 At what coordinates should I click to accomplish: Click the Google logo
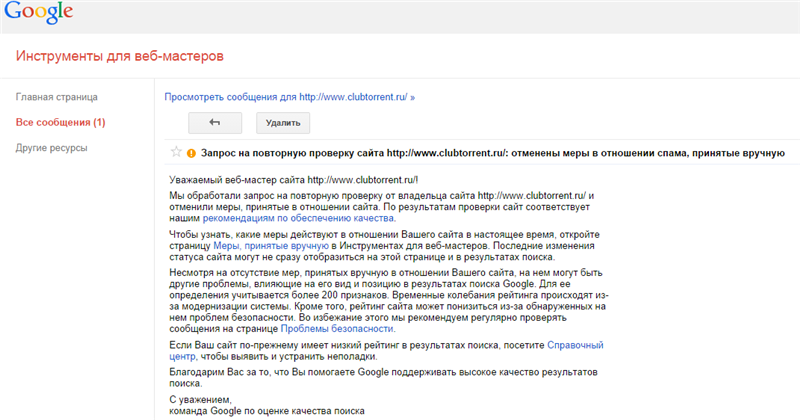pyautogui.click(x=39, y=12)
